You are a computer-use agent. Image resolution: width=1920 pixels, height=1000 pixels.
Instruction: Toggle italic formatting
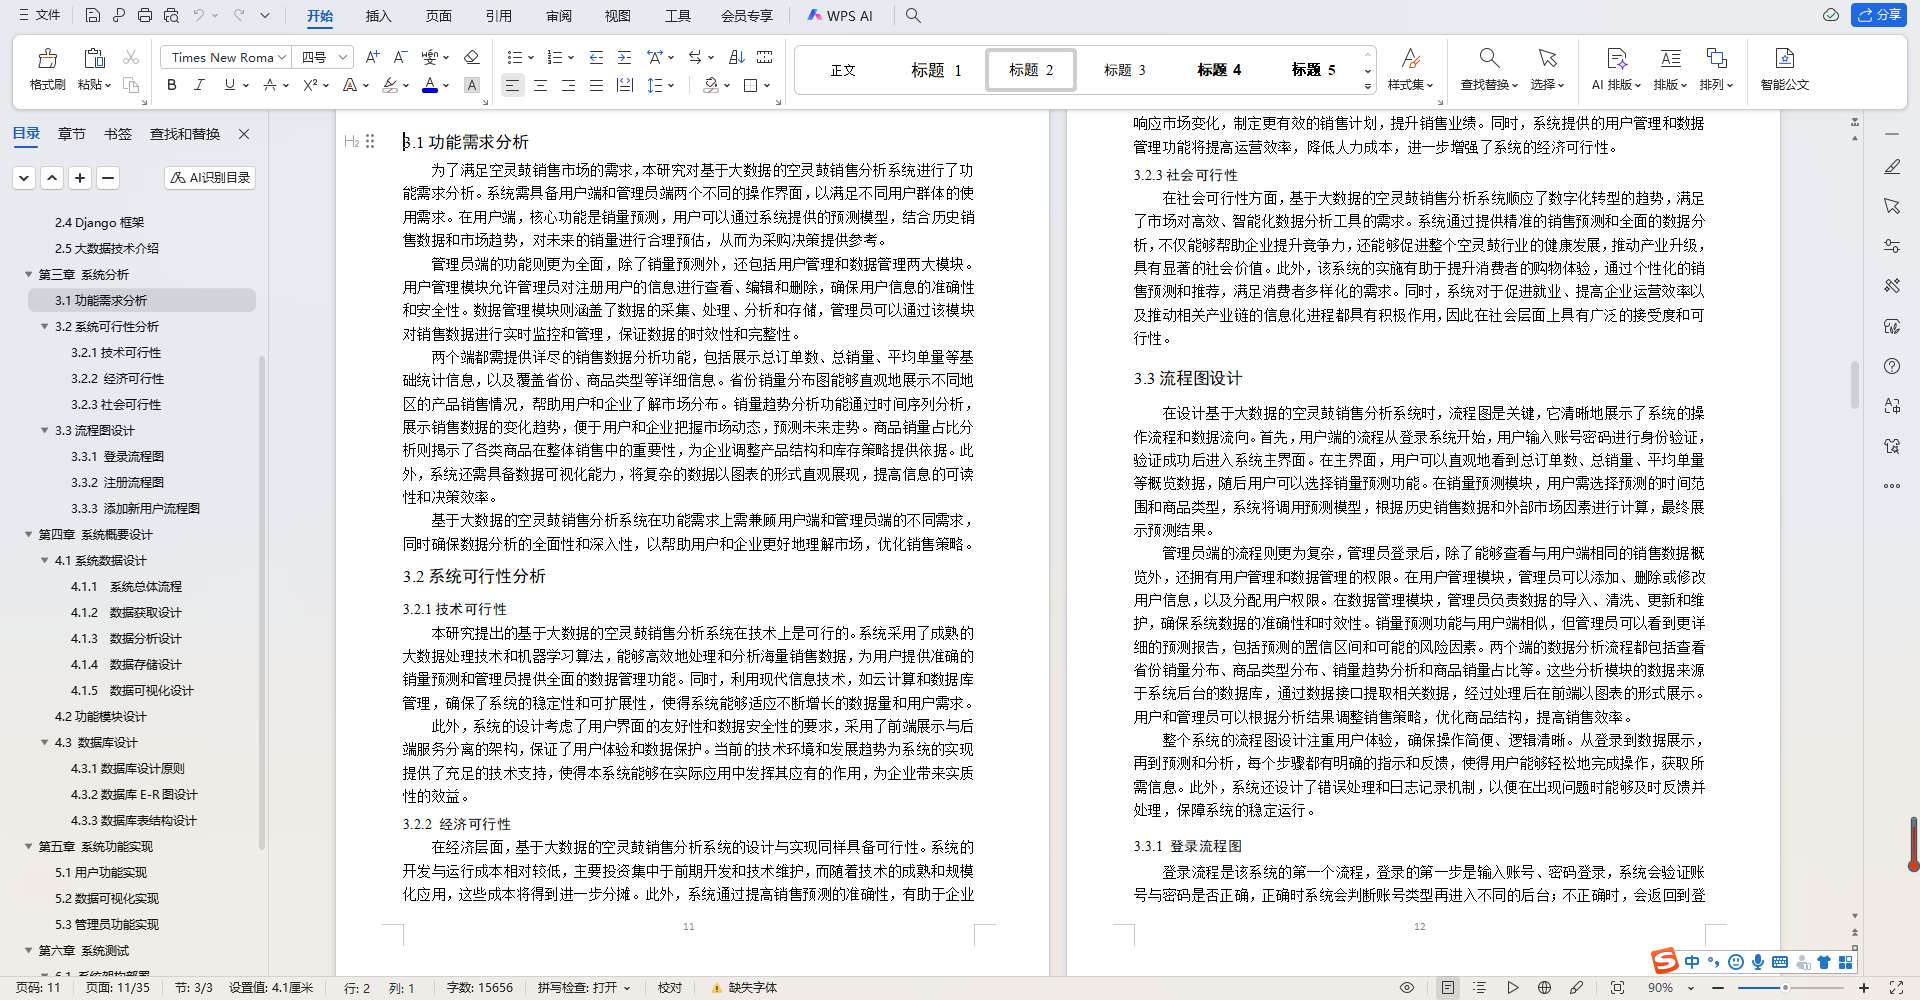199,86
